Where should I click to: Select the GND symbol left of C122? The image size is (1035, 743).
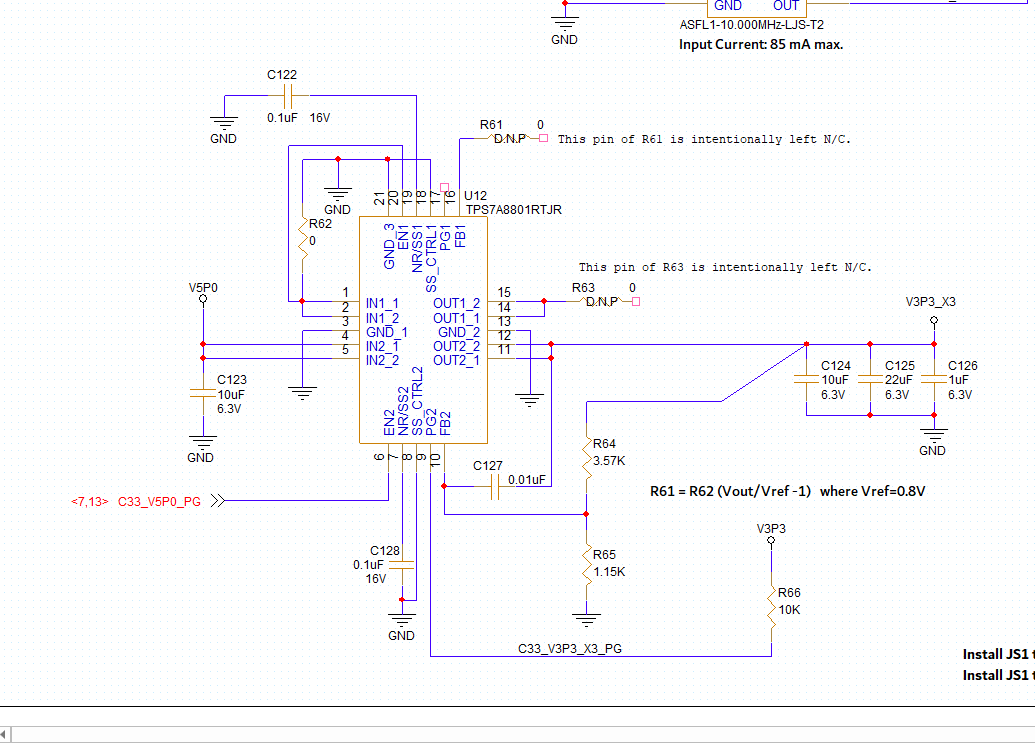point(224,123)
